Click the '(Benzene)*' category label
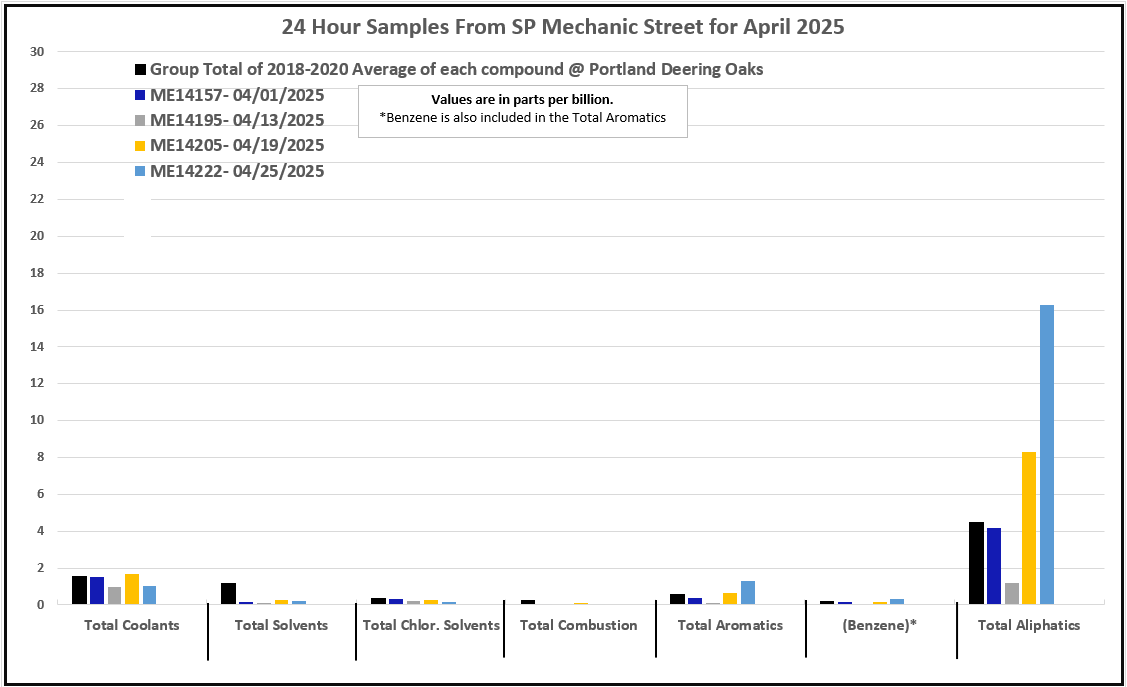The image size is (1127, 687). pos(880,626)
